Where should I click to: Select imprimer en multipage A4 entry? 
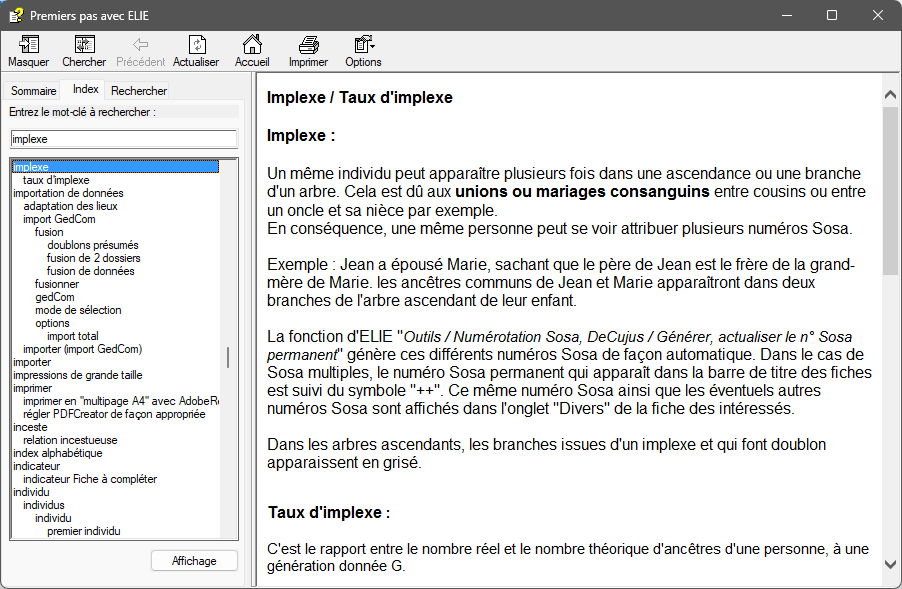(x=121, y=401)
